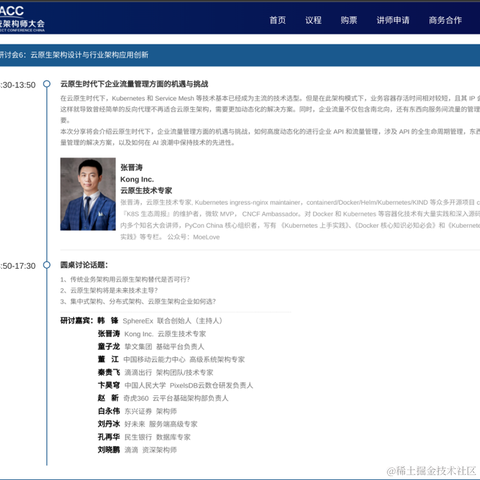Go to the 购票 page
Image resolution: width=480 pixels, height=480 pixels.
(349, 20)
